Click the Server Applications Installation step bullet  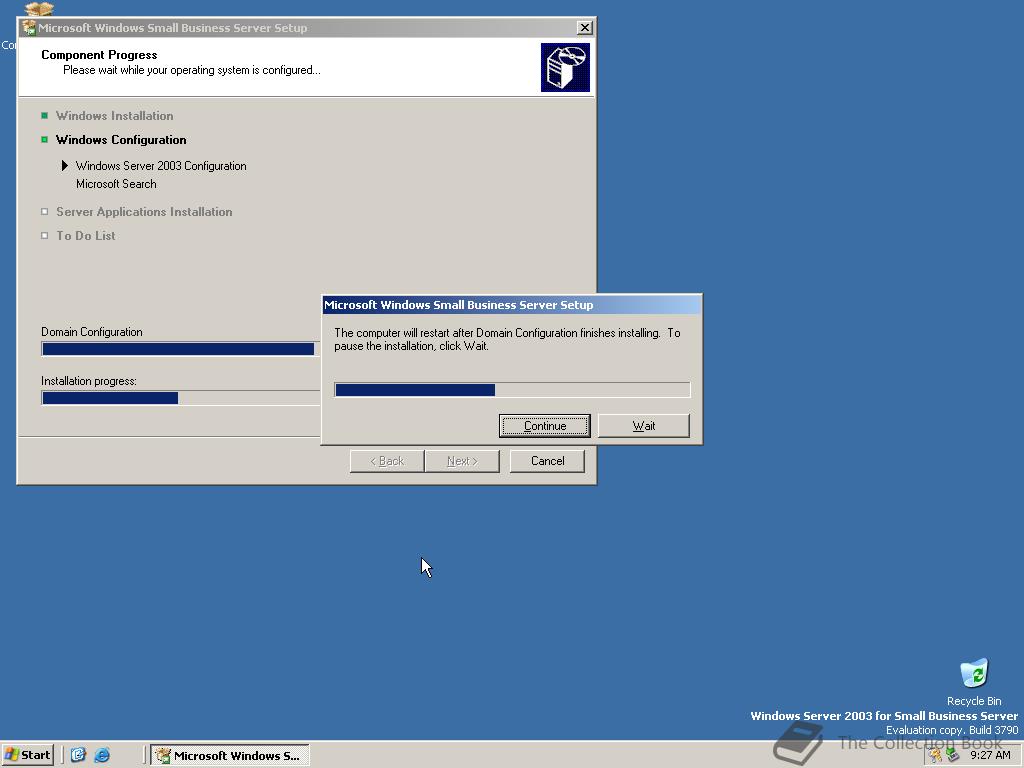44,212
